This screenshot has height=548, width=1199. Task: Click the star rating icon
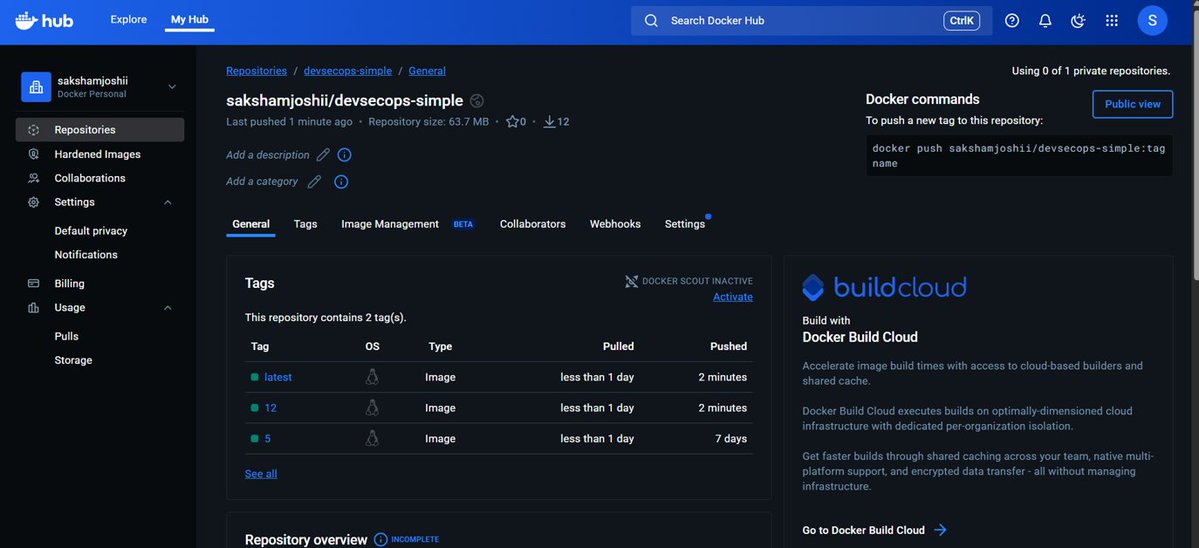tap(512, 122)
